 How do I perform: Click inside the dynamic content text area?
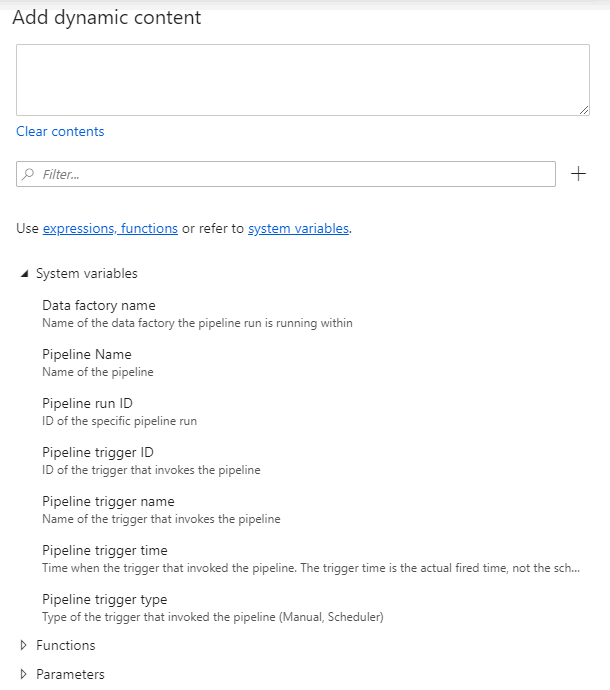300,80
